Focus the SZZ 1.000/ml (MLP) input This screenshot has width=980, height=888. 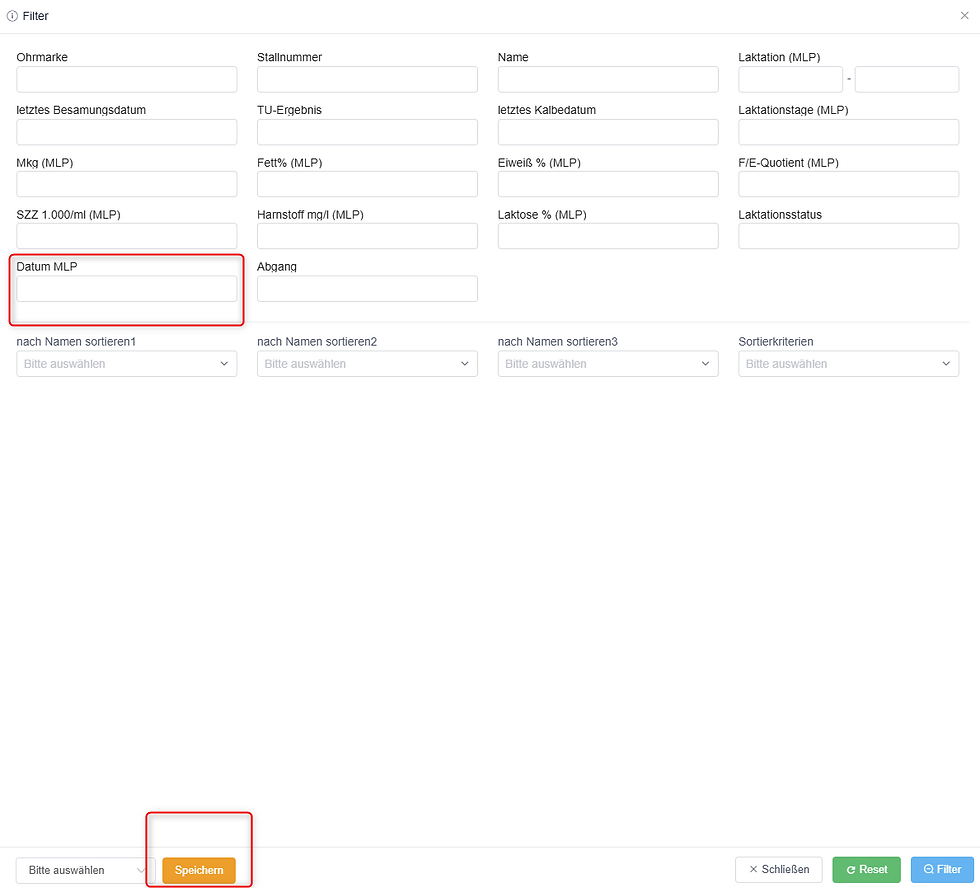126,236
